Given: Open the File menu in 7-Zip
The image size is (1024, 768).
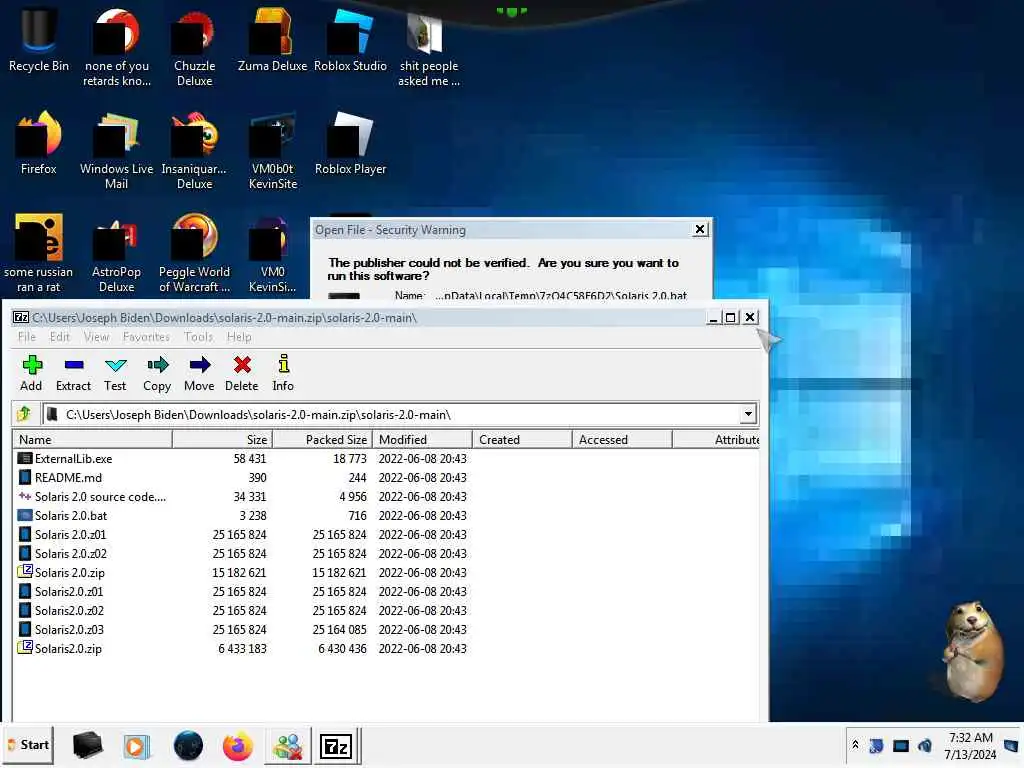Looking at the screenshot, I should click(27, 337).
